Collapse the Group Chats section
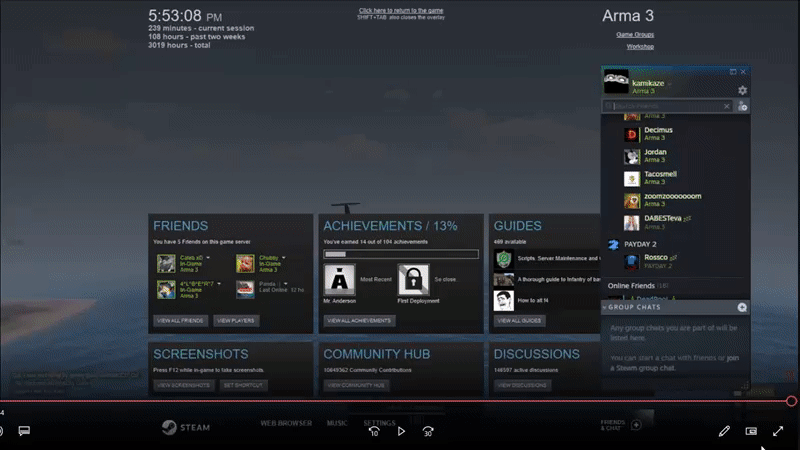 [x=605, y=307]
